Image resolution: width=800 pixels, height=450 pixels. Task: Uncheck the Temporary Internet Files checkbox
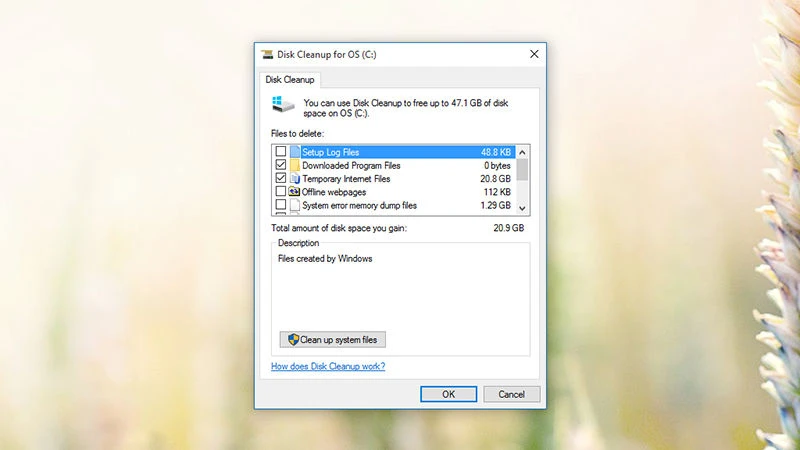280,178
